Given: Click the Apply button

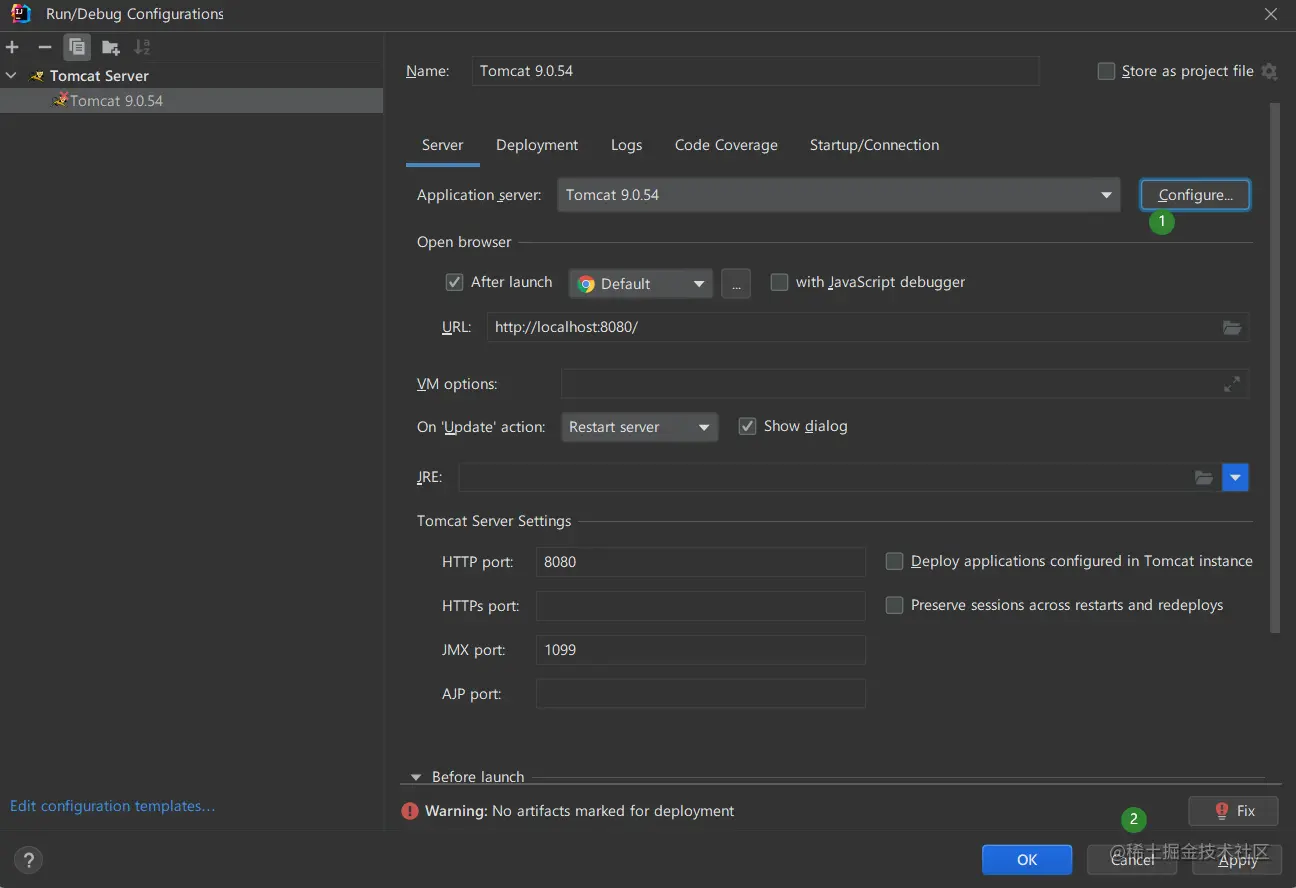Looking at the screenshot, I should [x=1238, y=860].
